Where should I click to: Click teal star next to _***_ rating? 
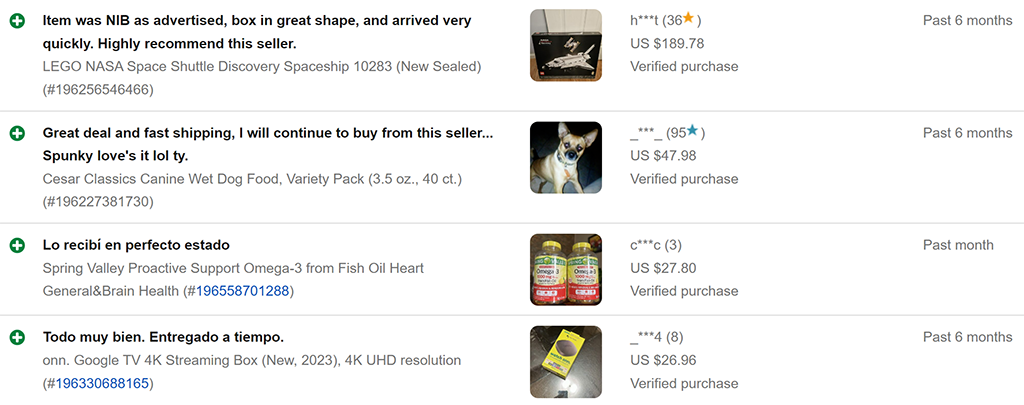coord(692,131)
